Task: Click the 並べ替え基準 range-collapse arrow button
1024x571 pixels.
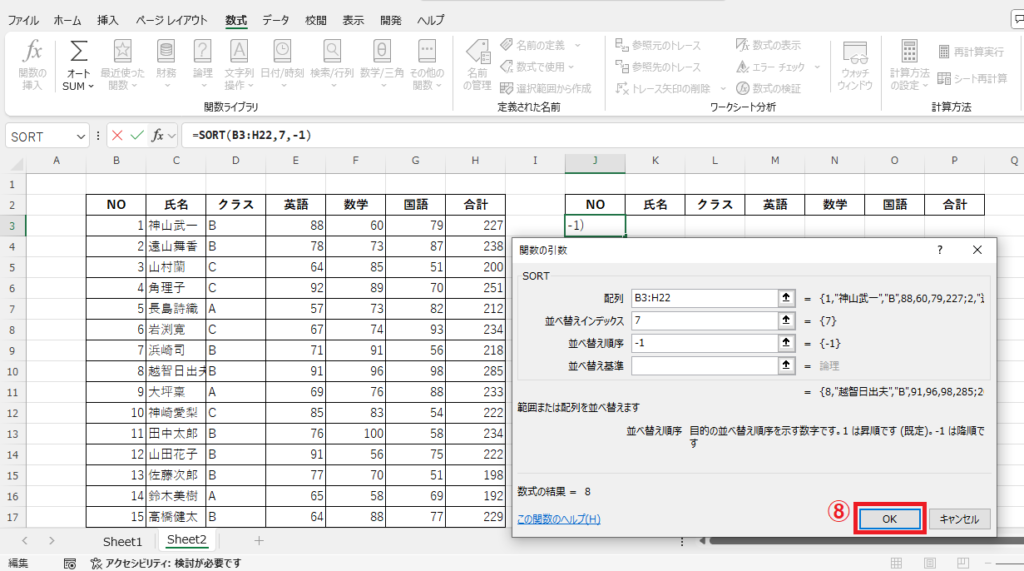Action: coord(786,365)
